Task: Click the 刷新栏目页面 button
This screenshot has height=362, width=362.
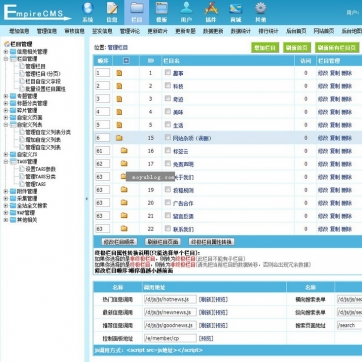Action: tap(163, 242)
